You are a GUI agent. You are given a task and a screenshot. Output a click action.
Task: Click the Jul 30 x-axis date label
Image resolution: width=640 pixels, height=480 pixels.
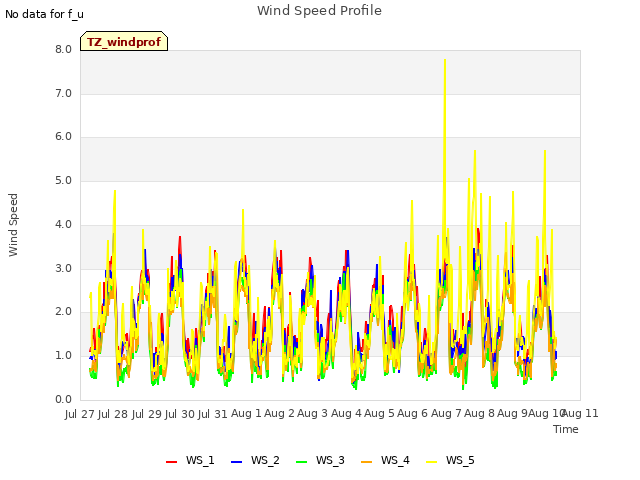(x=180, y=414)
